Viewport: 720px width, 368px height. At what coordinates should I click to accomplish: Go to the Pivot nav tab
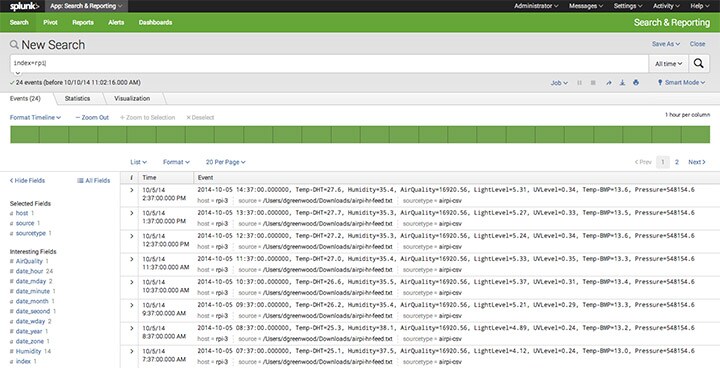pyautogui.click(x=51, y=23)
